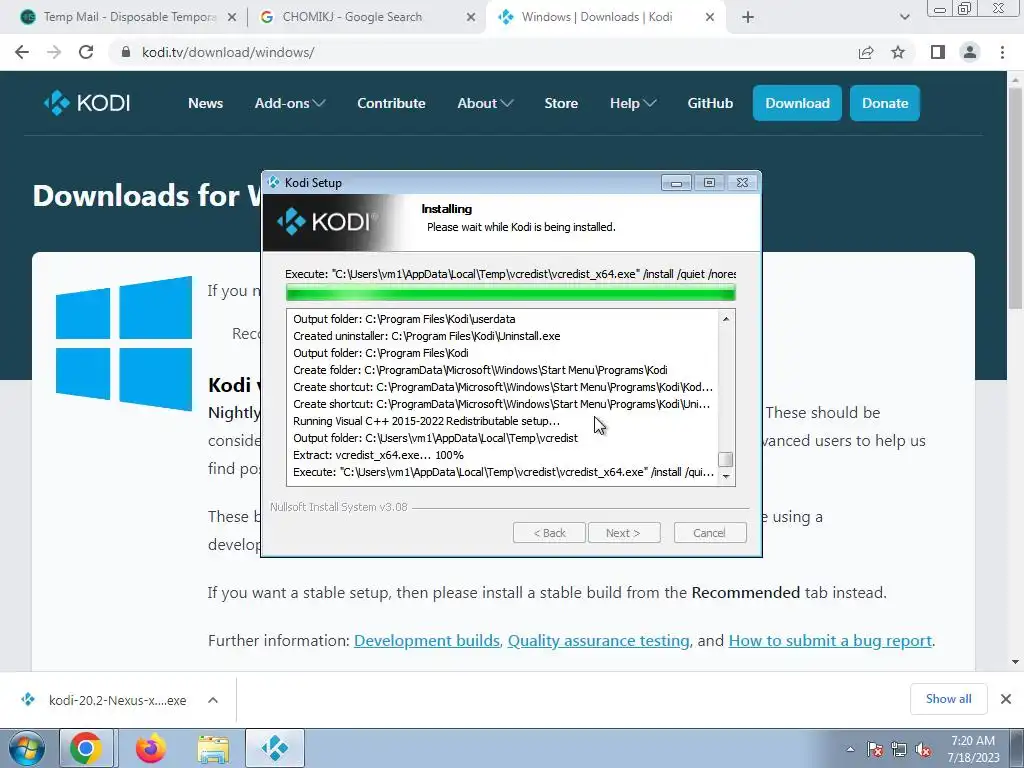The width and height of the screenshot is (1024, 768).
Task: Click the address bar URL field
Action: click(483, 52)
